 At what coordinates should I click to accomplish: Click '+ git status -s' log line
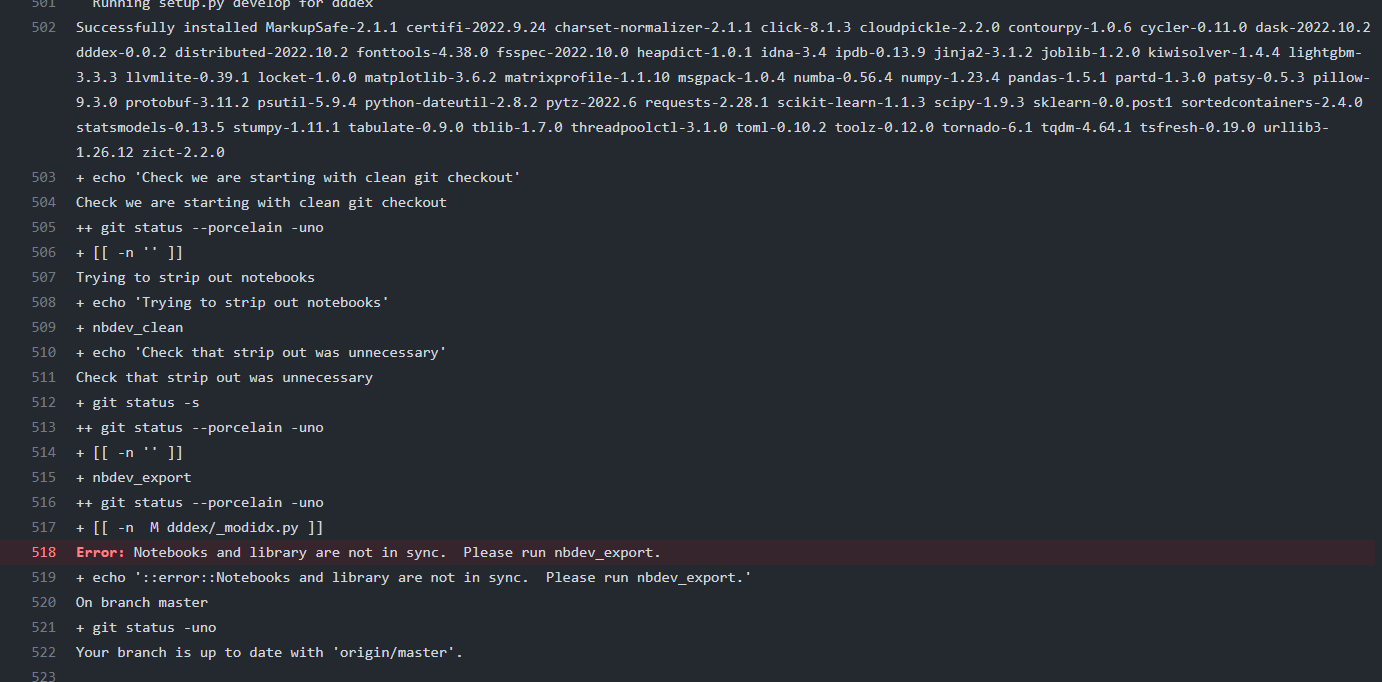pyautogui.click(x=138, y=402)
